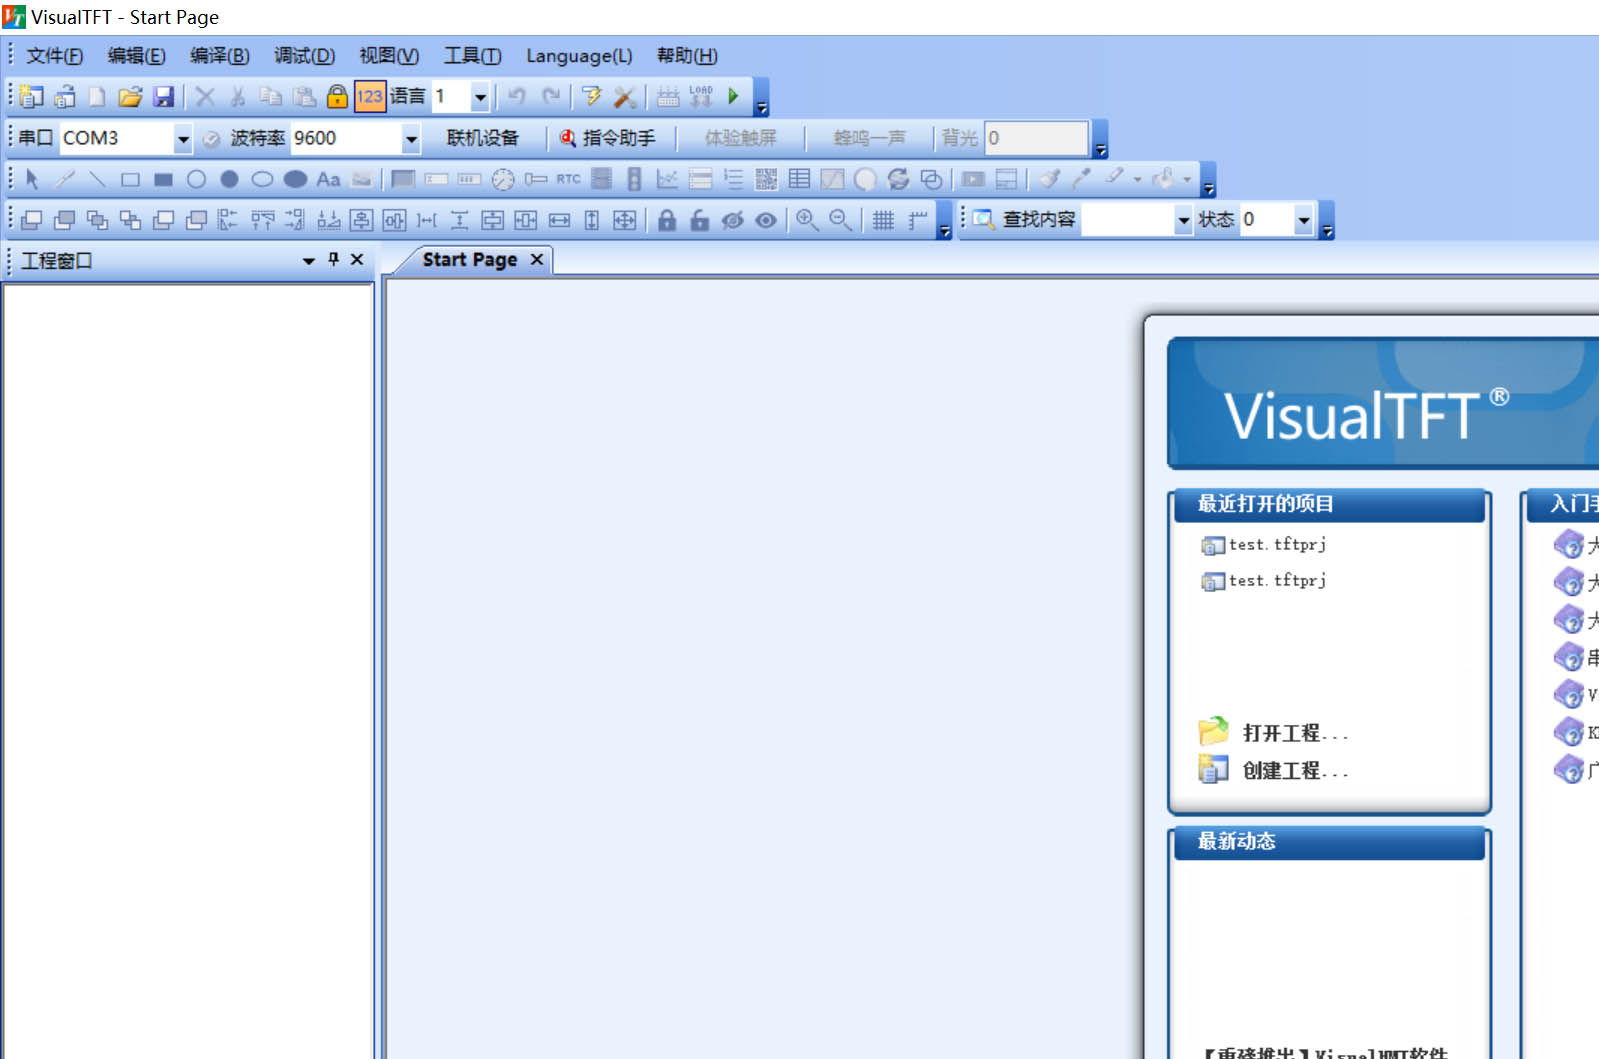Expand the COM3 serial port dropdown
This screenshot has width=1599, height=1059.
(x=182, y=139)
